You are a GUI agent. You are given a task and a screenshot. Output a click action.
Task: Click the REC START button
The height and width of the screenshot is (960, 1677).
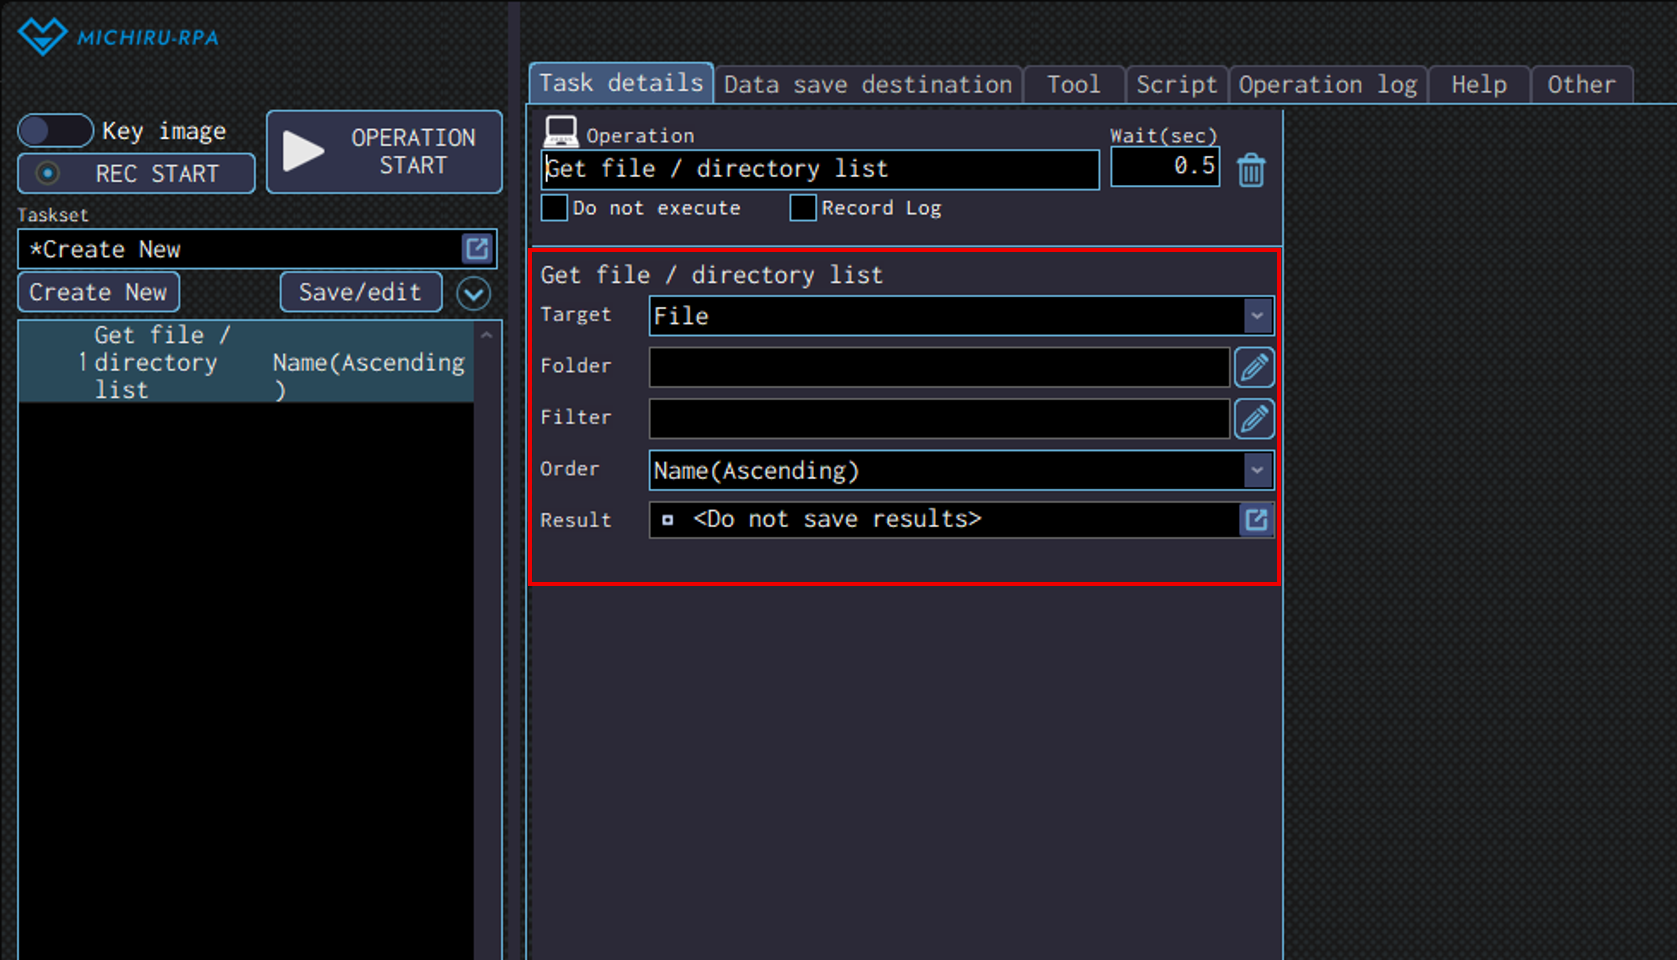pyautogui.click(x=136, y=174)
